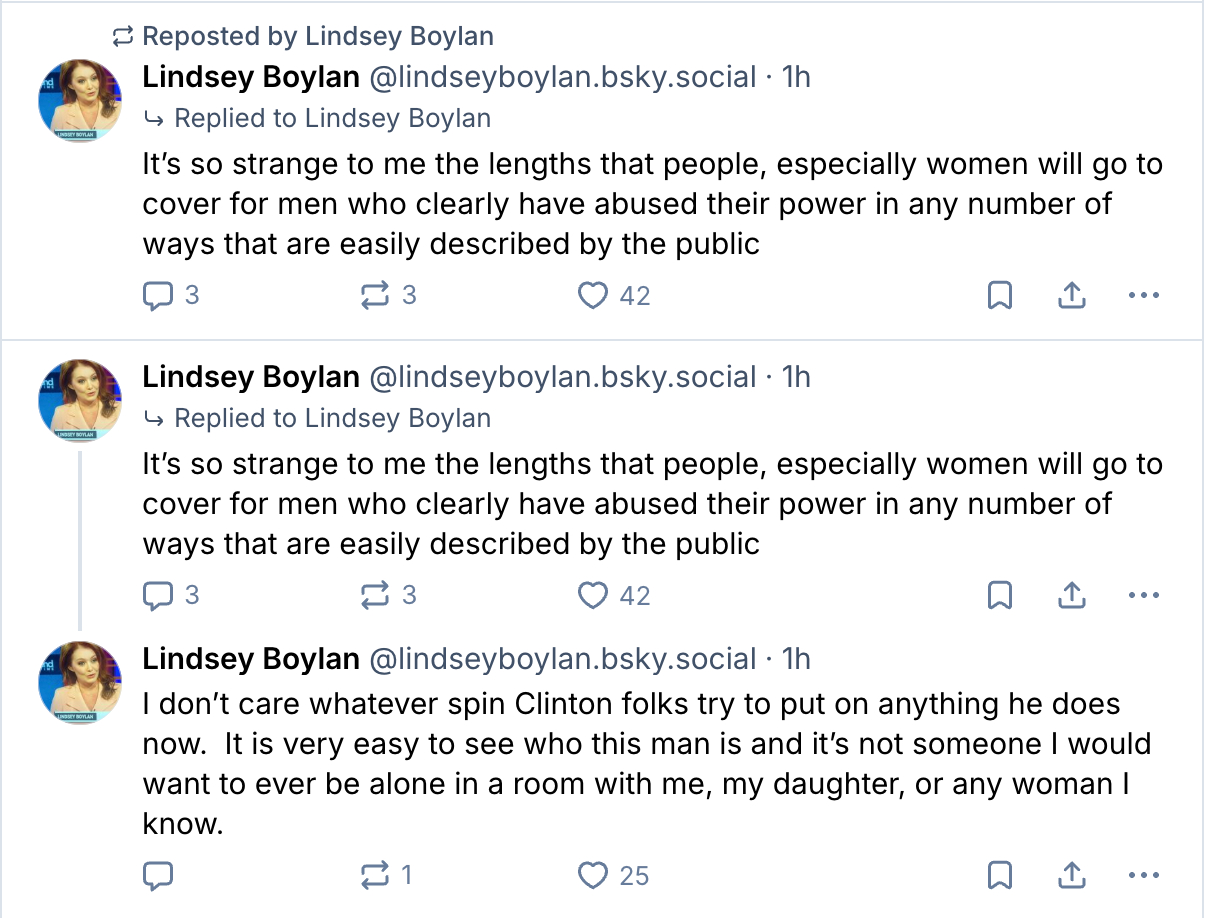1208x918 pixels.
Task: Bookmark the first post
Action: click(999, 295)
